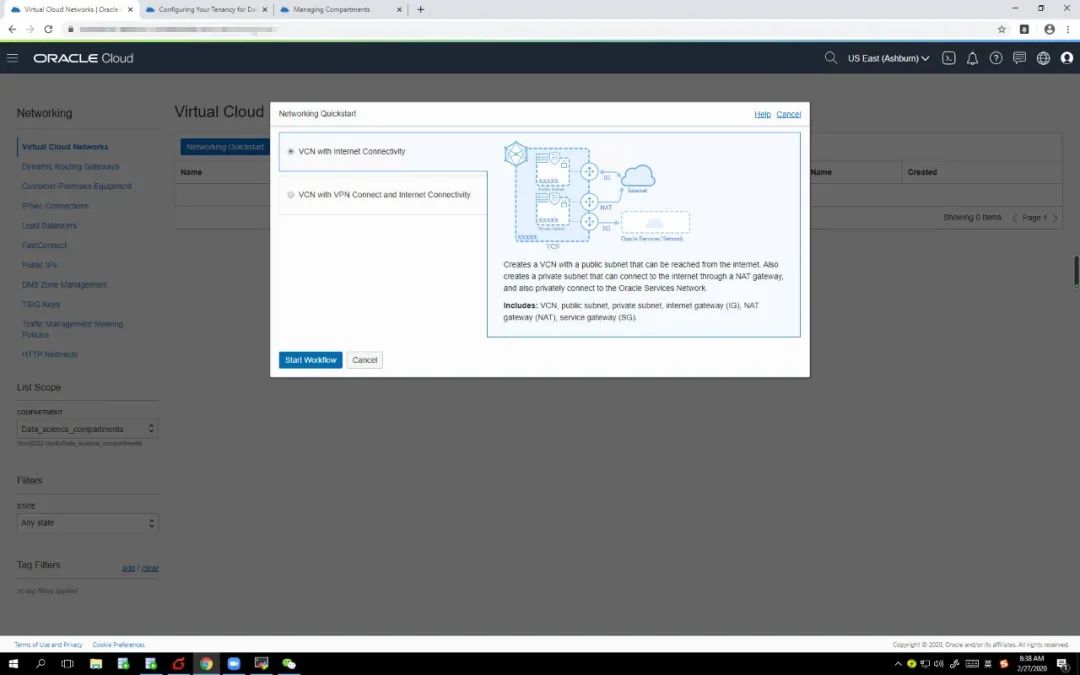Viewport: 1080px width, 675px height.
Task: Click the Networking Quickstart background button
Action: tap(225, 147)
